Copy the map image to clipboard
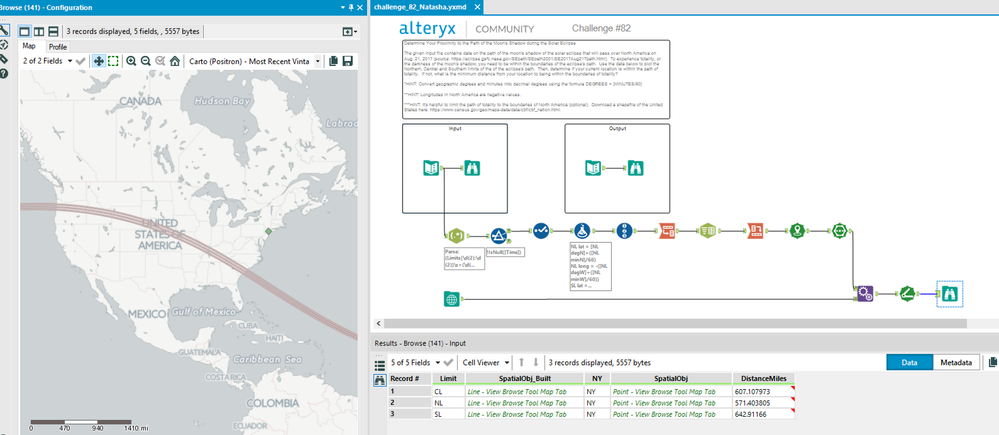Screen dimensions: 999x435 click(x=334, y=61)
